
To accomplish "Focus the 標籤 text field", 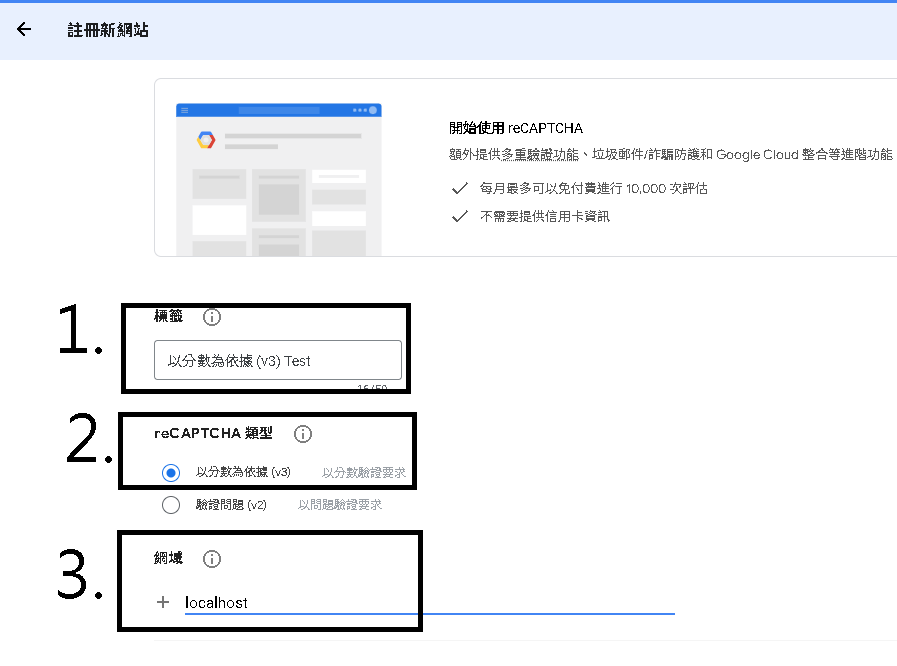I will pyautogui.click(x=277, y=360).
